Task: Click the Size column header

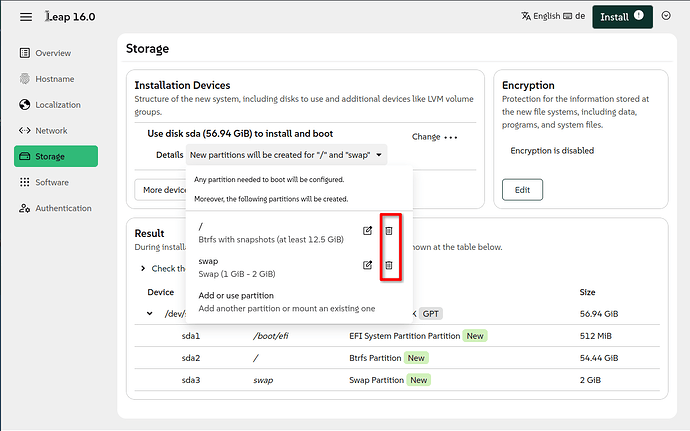Action: coord(587,292)
